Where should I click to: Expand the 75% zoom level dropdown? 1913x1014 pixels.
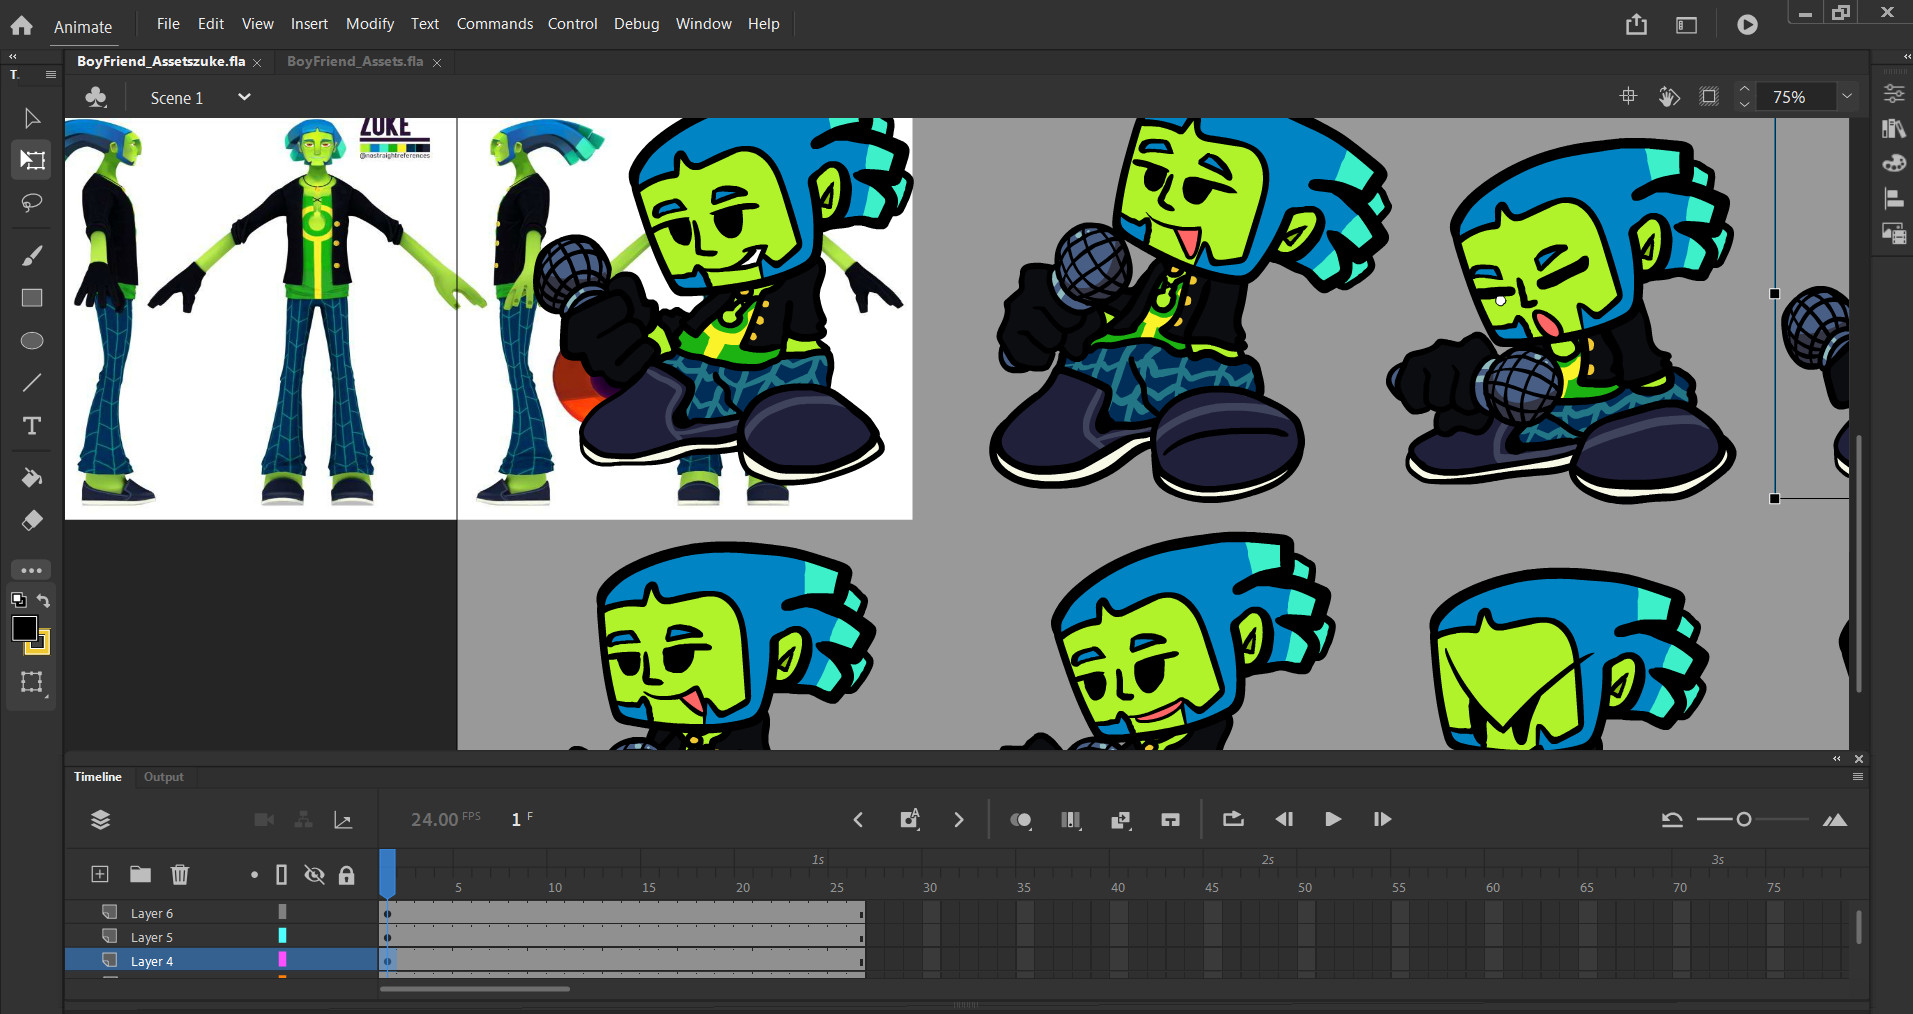(1846, 97)
